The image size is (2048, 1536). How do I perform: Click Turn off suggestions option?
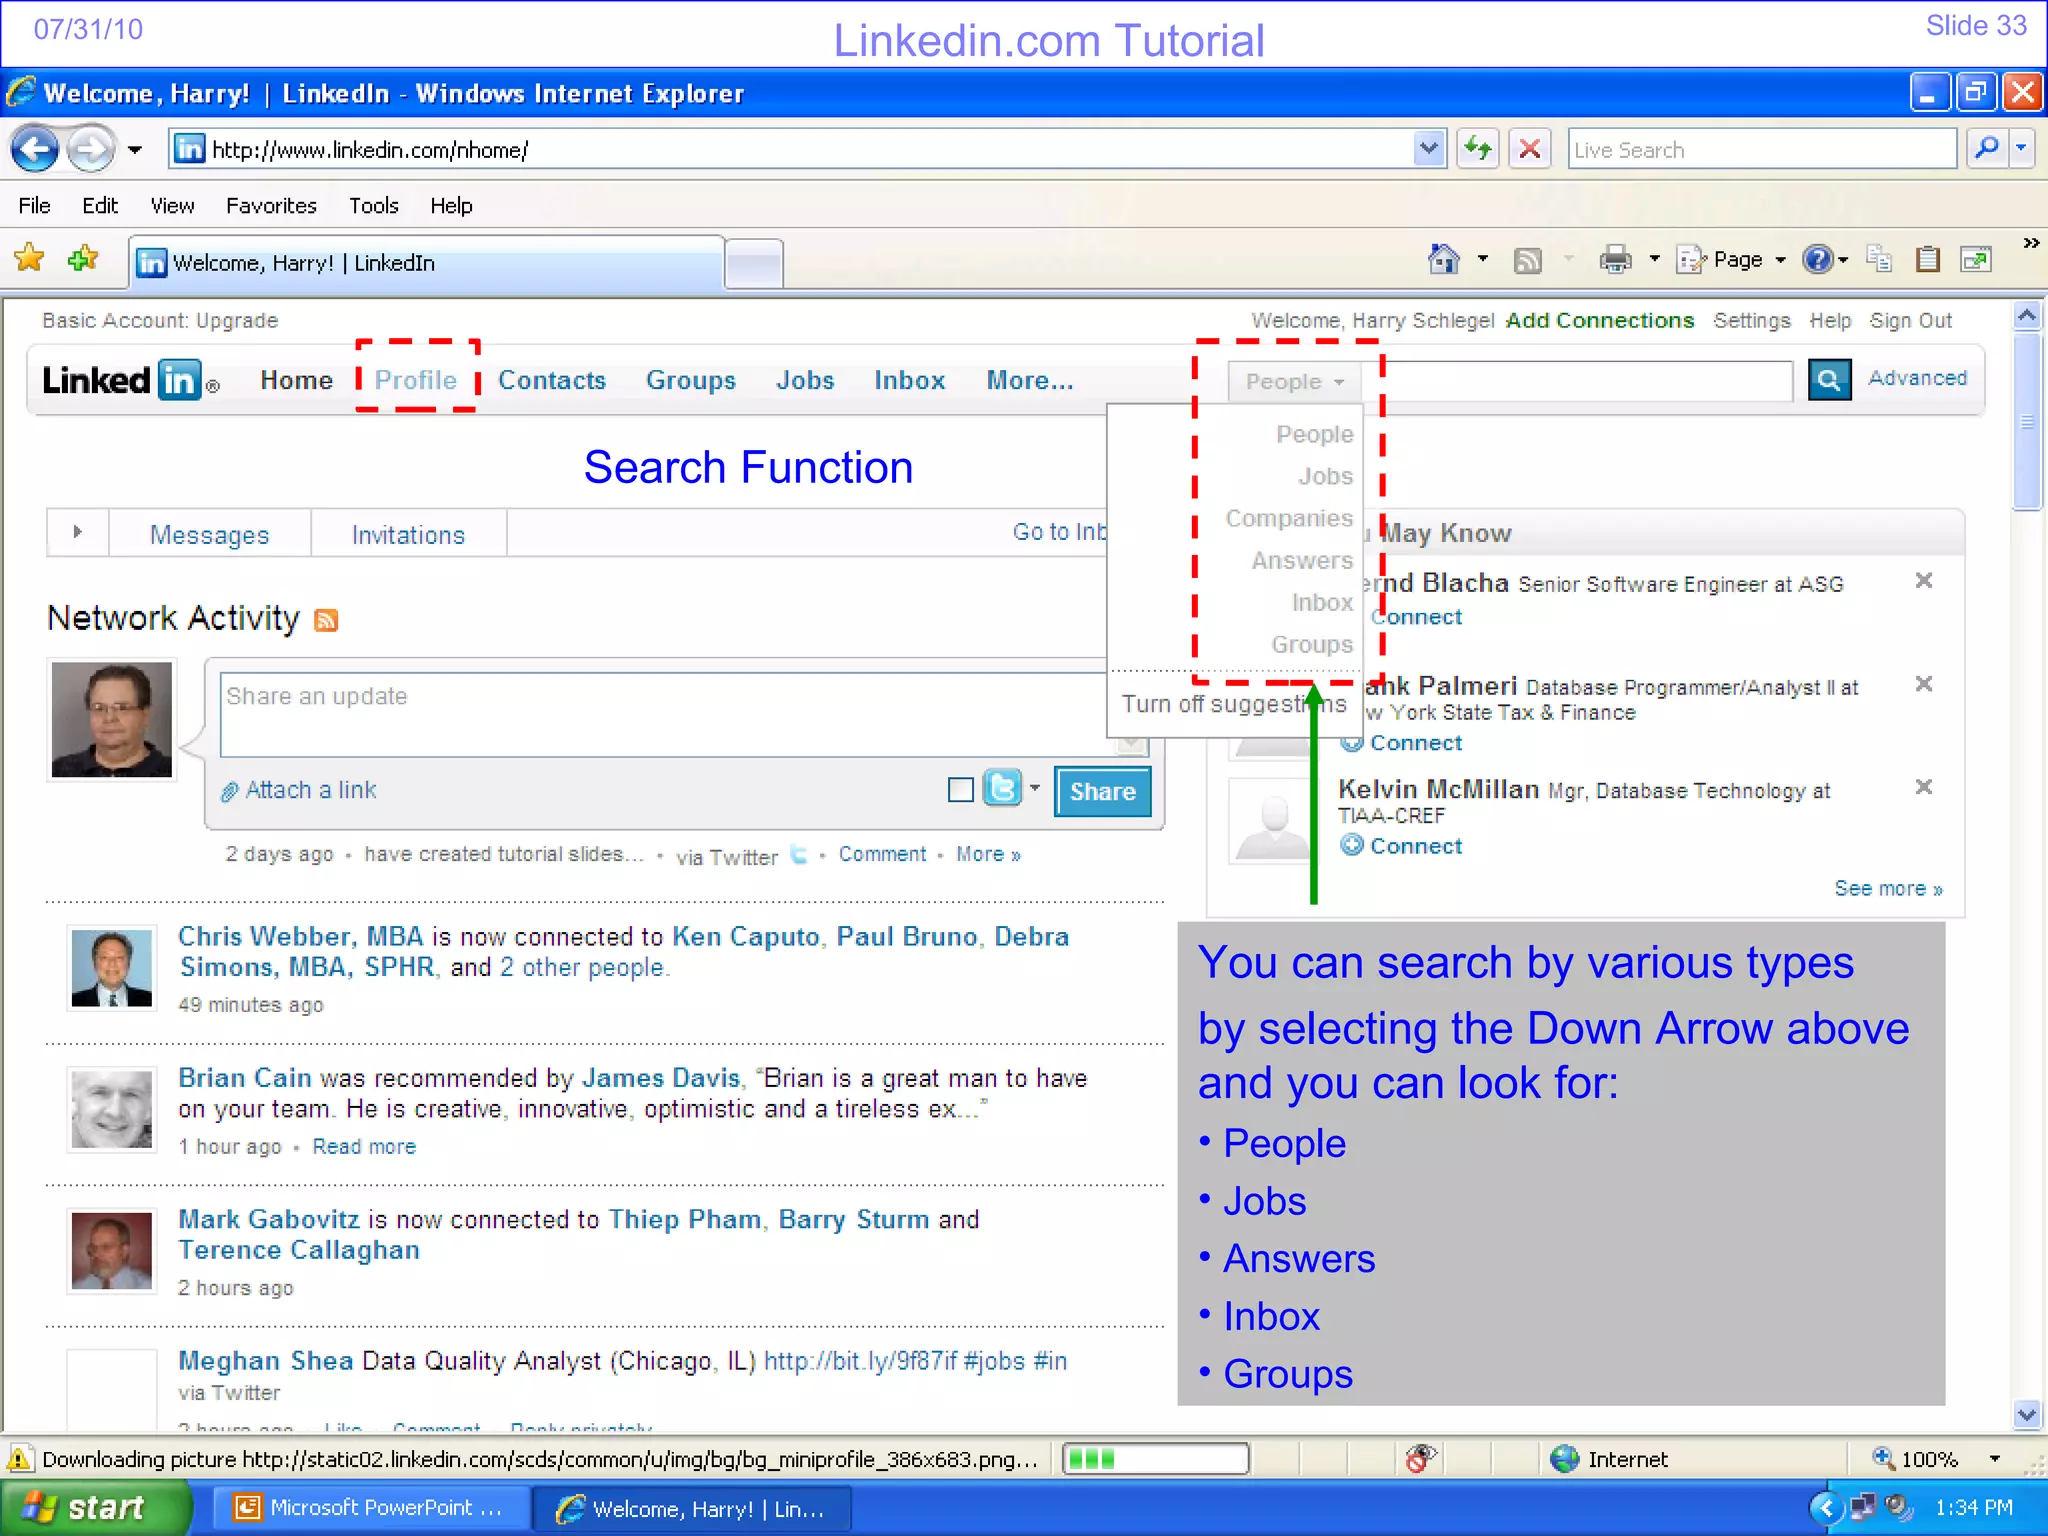tap(1234, 704)
